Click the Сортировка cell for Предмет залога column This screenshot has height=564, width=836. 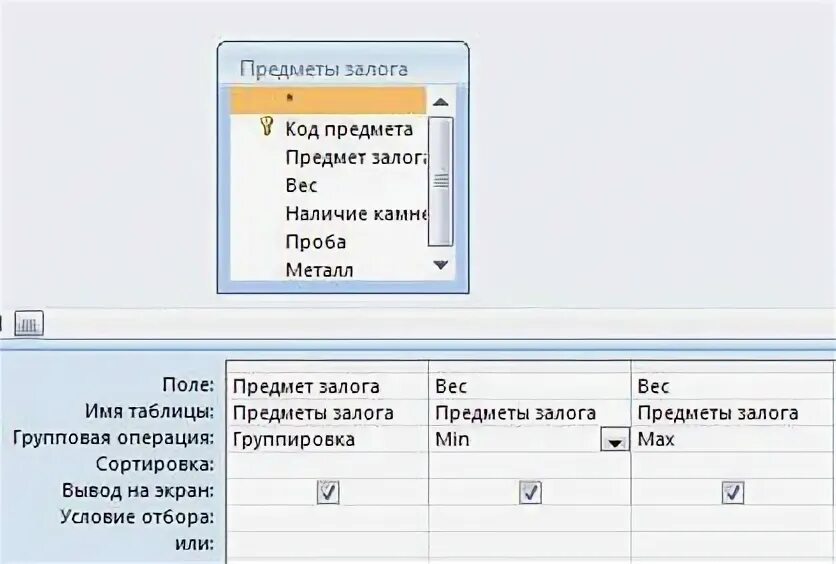coord(327,465)
